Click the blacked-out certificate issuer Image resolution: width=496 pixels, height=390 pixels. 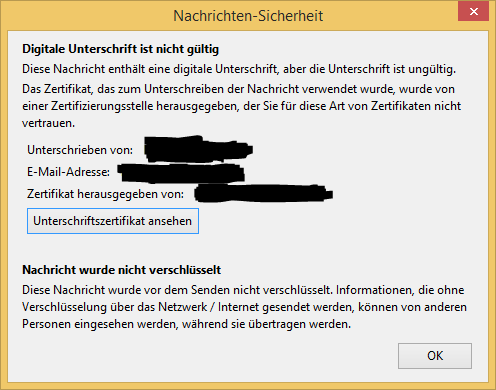pos(263,193)
